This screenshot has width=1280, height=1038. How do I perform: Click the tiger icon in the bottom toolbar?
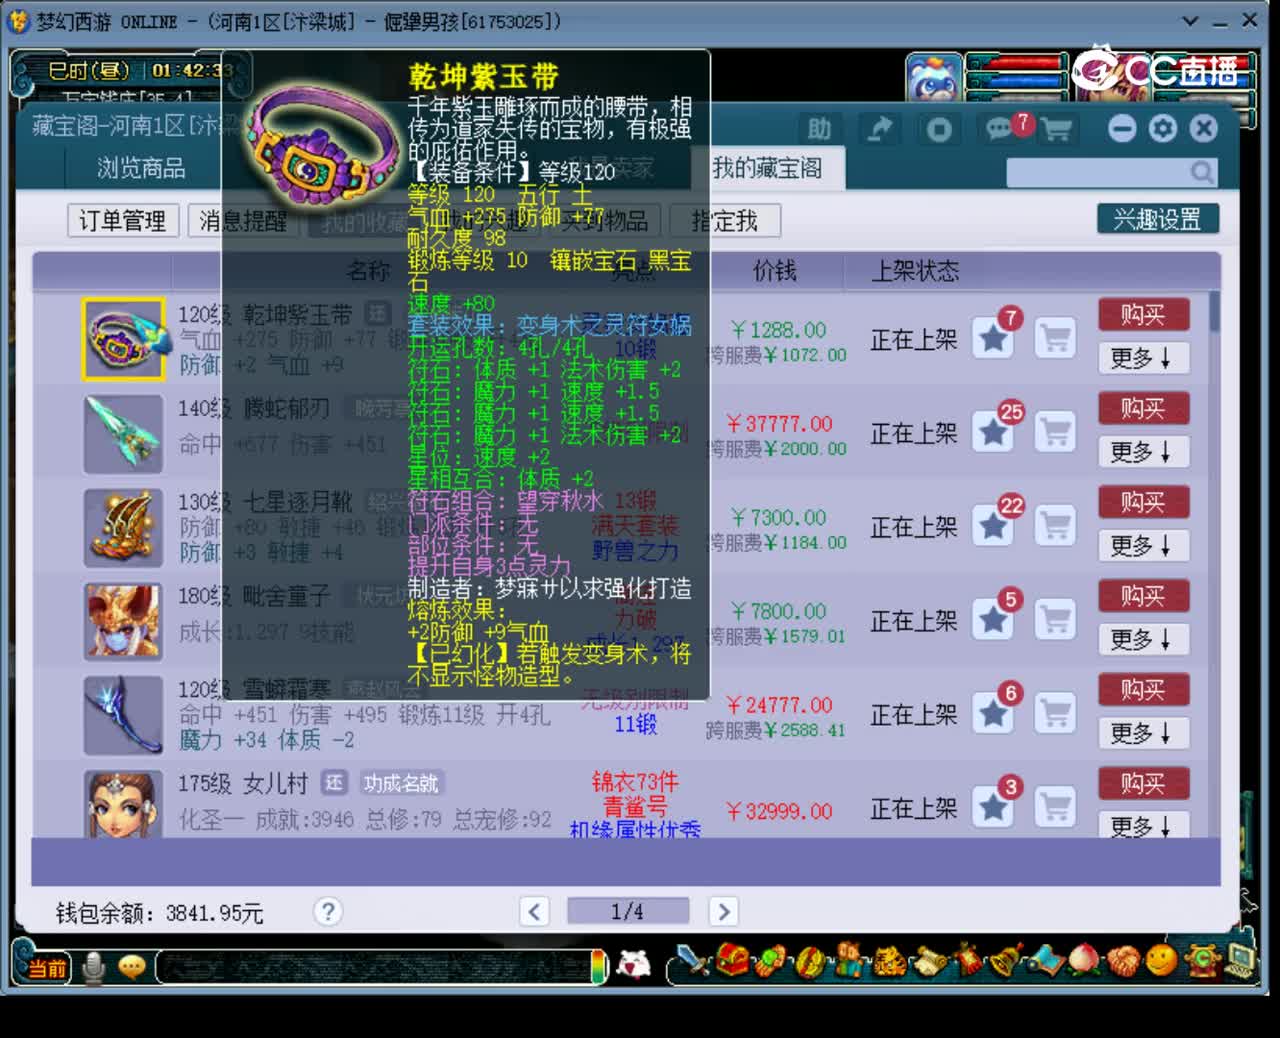(889, 962)
